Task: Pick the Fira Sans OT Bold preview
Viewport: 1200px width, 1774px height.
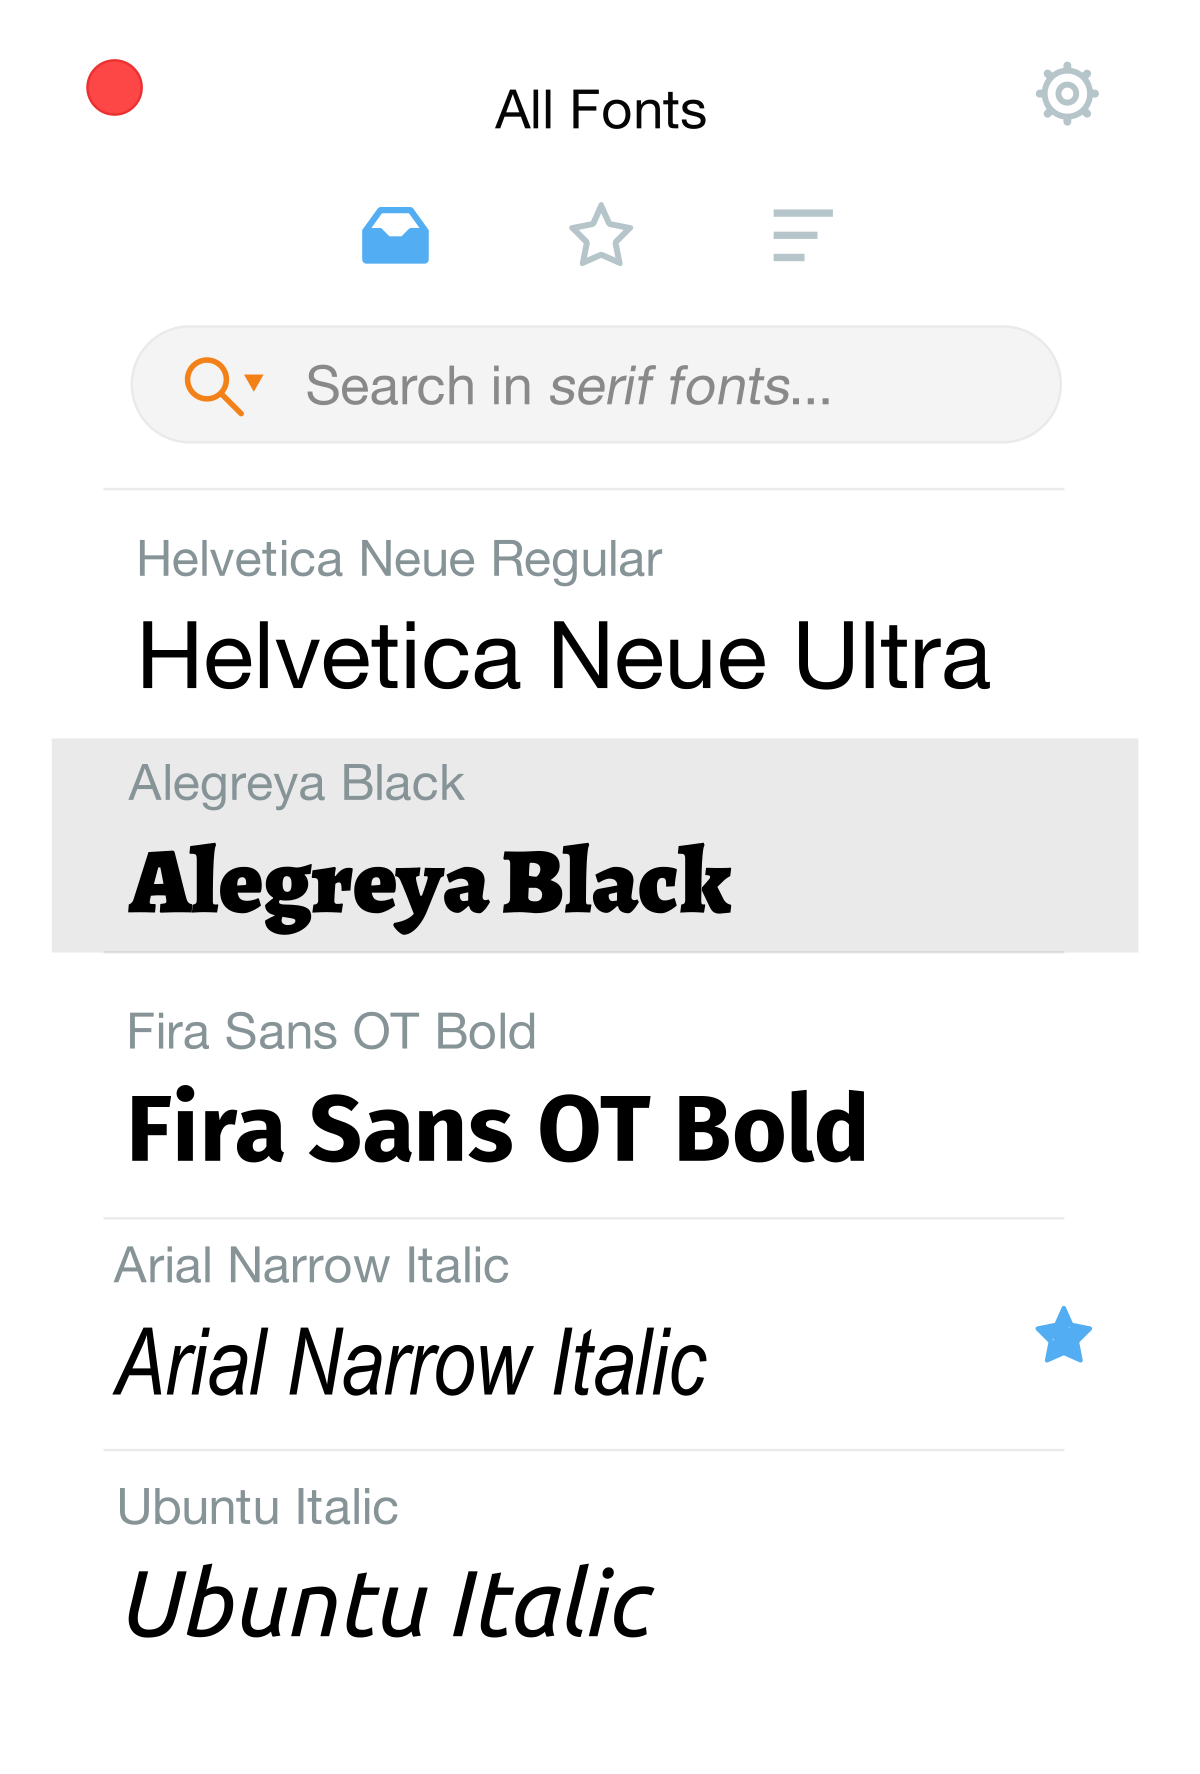Action: (497, 1129)
